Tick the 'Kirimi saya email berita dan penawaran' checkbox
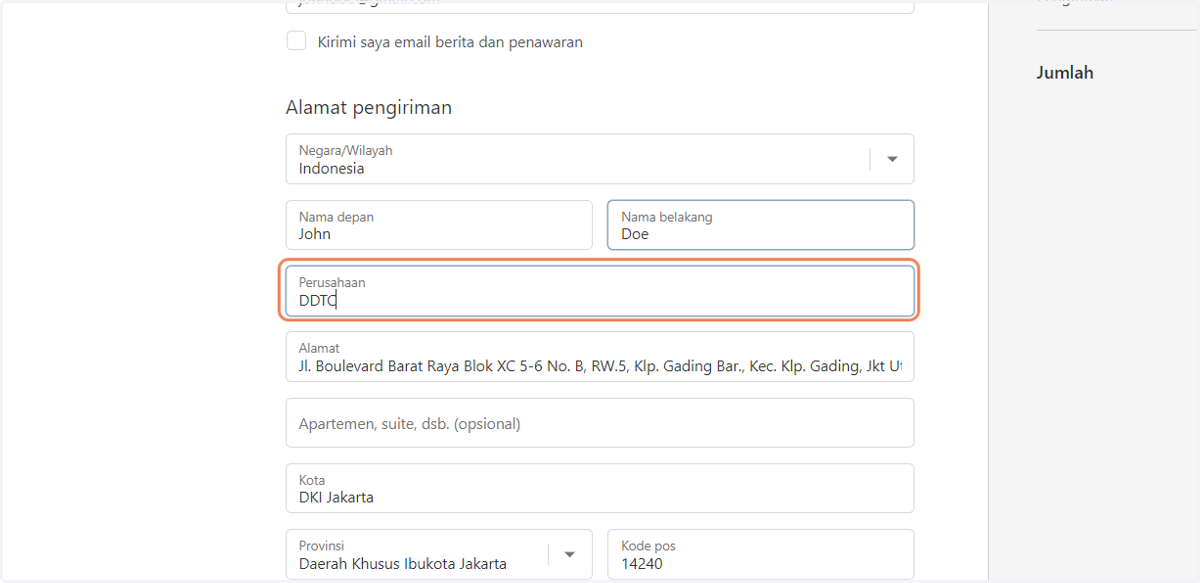Screen dimensions: 1200x583 [x=296, y=41]
